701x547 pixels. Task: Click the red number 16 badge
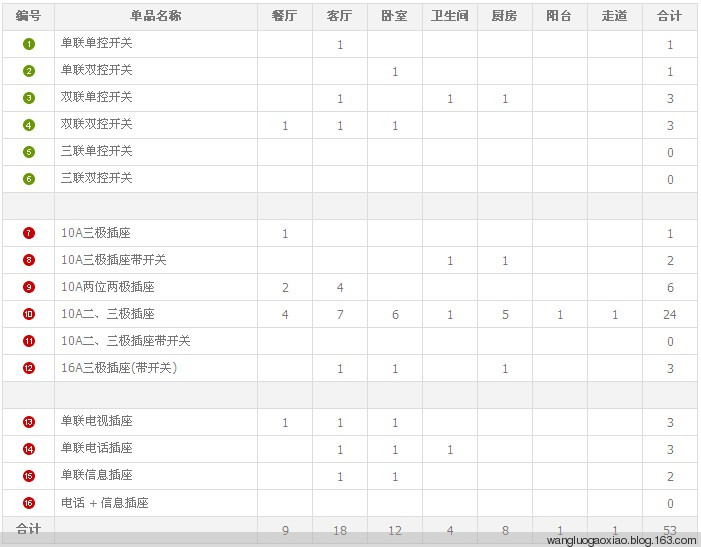29,503
